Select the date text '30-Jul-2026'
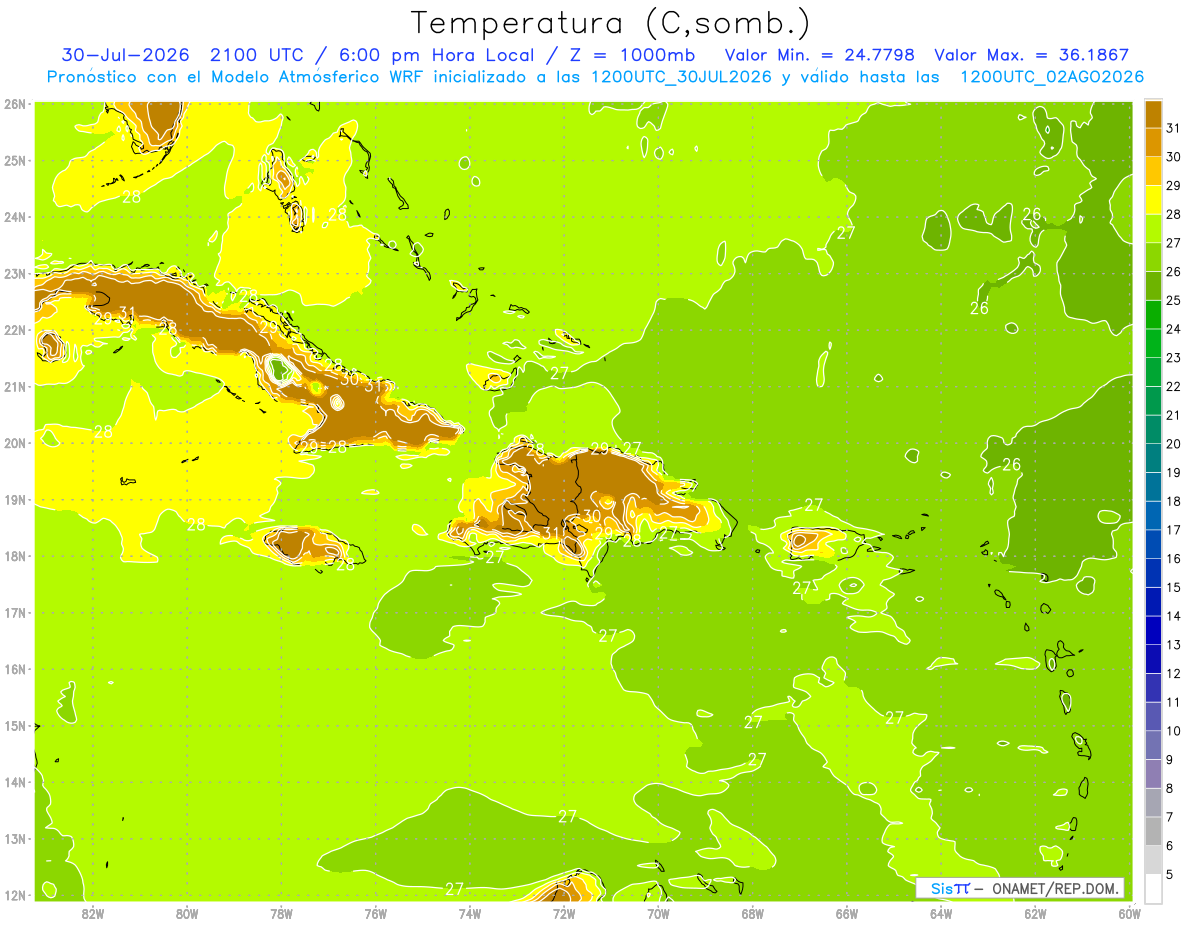Viewport: 1200px width, 927px height. click(125, 55)
